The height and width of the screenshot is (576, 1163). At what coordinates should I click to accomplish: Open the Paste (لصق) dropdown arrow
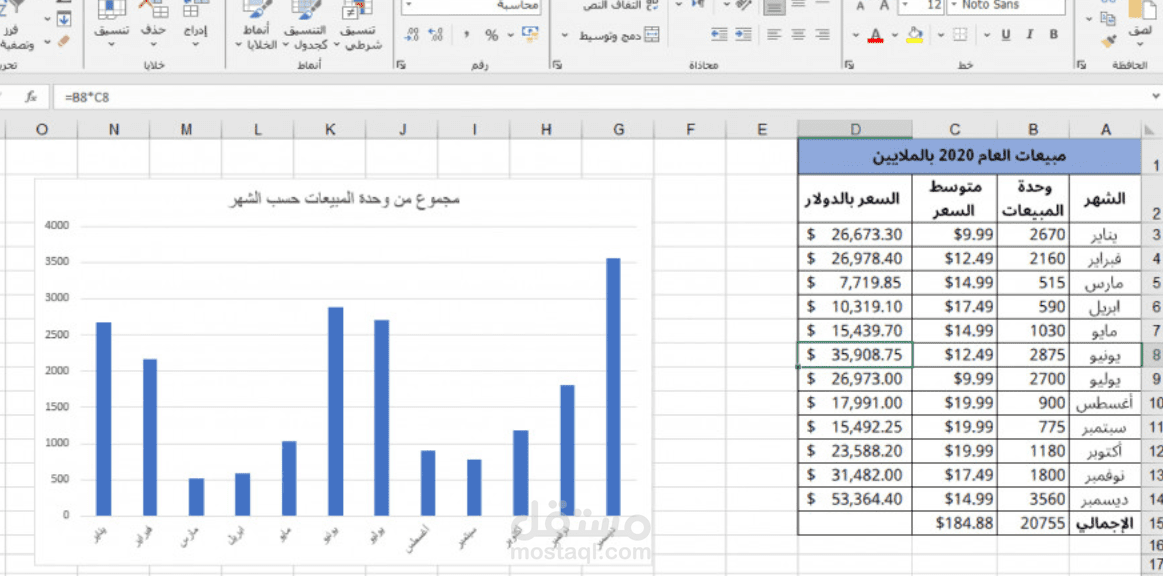coord(1140,43)
